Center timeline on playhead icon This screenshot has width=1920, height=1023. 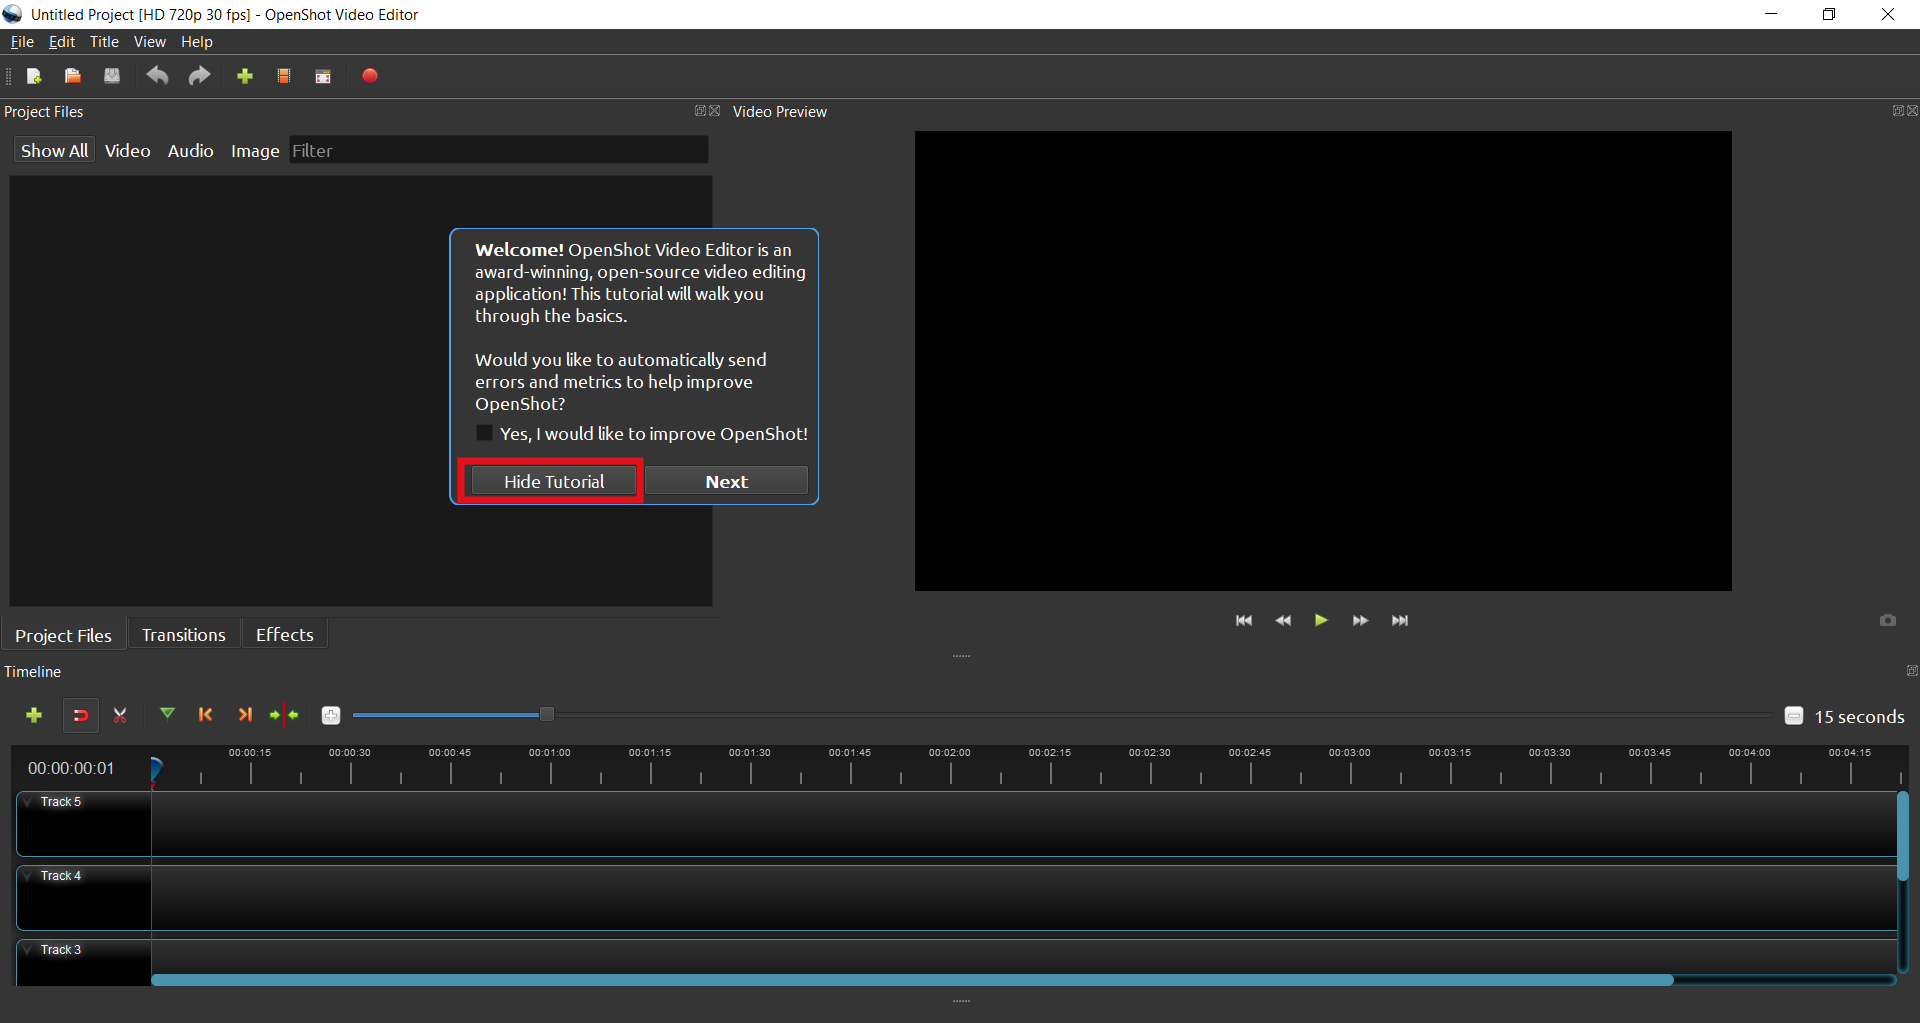284,714
